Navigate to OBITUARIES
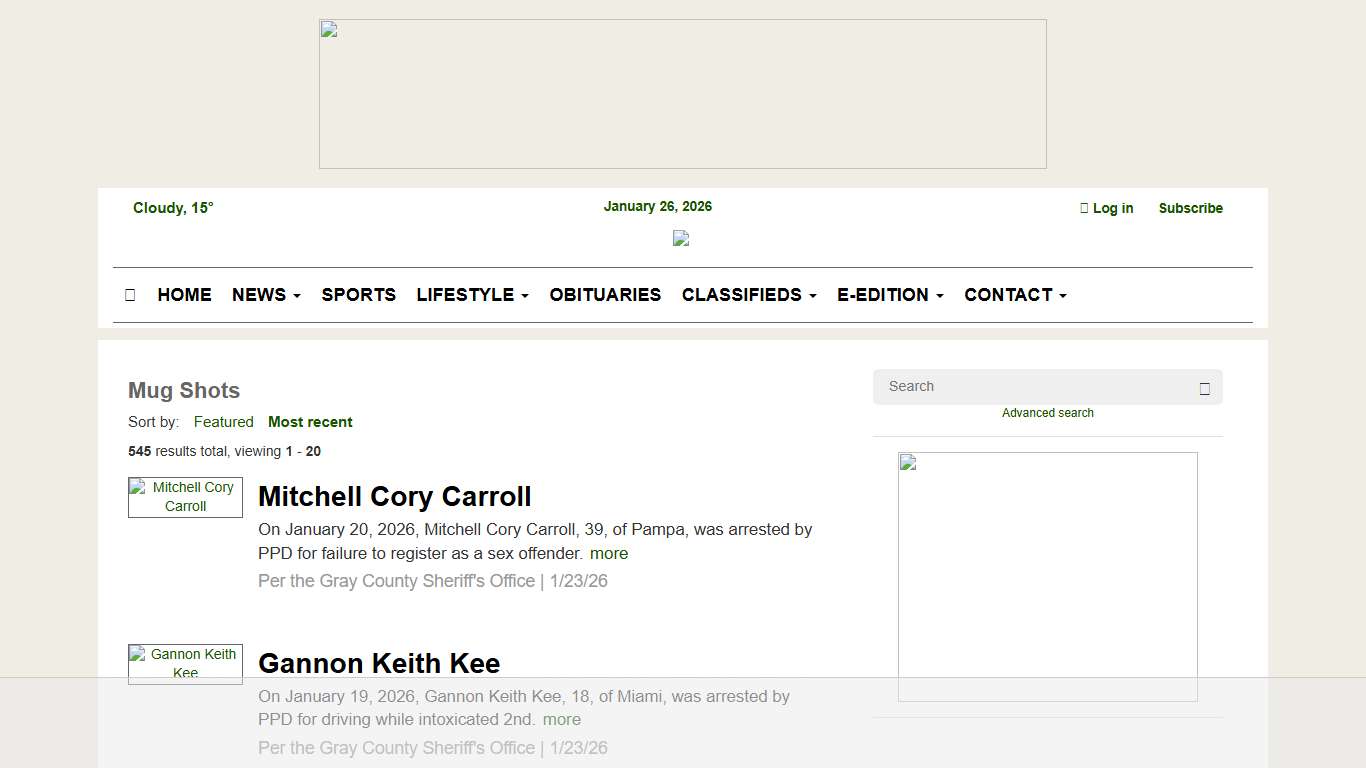The height and width of the screenshot is (768, 1366). [x=605, y=295]
